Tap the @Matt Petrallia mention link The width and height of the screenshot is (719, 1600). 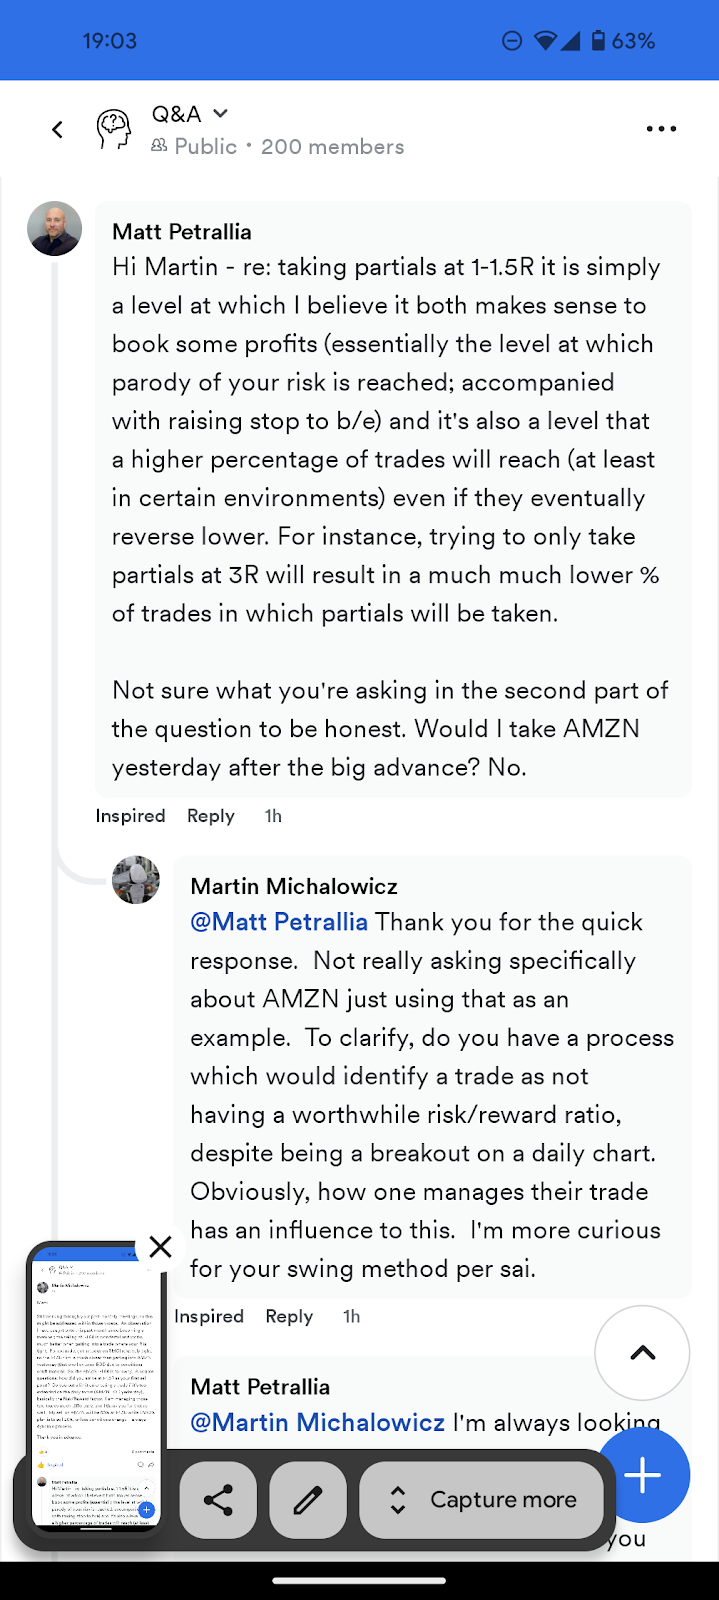coord(279,922)
